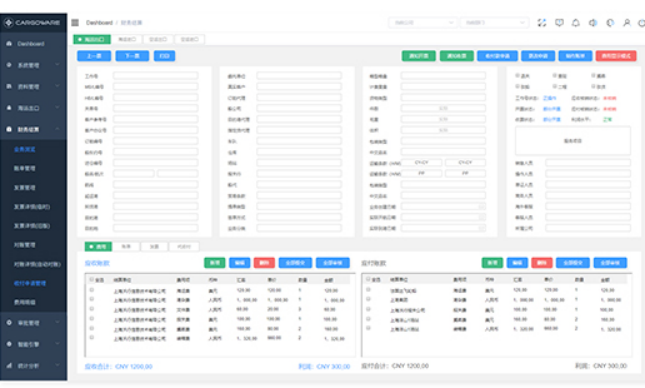Tick select-all checkbox in payables table
The height and width of the screenshot is (388, 645).
[368, 279]
